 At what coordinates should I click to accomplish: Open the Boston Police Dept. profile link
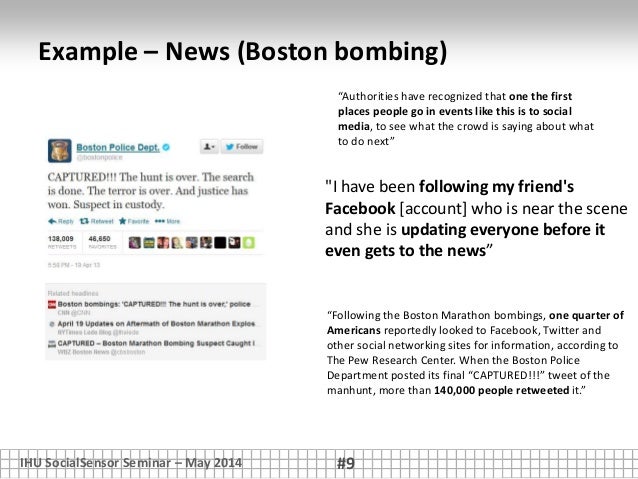[x=118, y=147]
